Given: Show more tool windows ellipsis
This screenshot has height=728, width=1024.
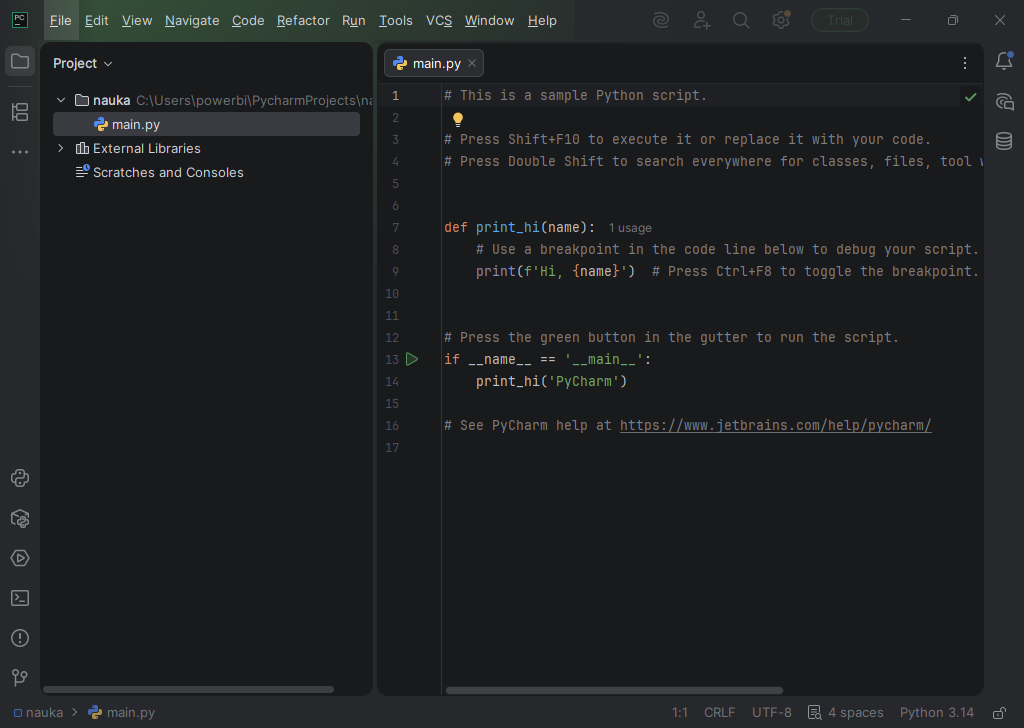Looking at the screenshot, I should (x=20, y=152).
